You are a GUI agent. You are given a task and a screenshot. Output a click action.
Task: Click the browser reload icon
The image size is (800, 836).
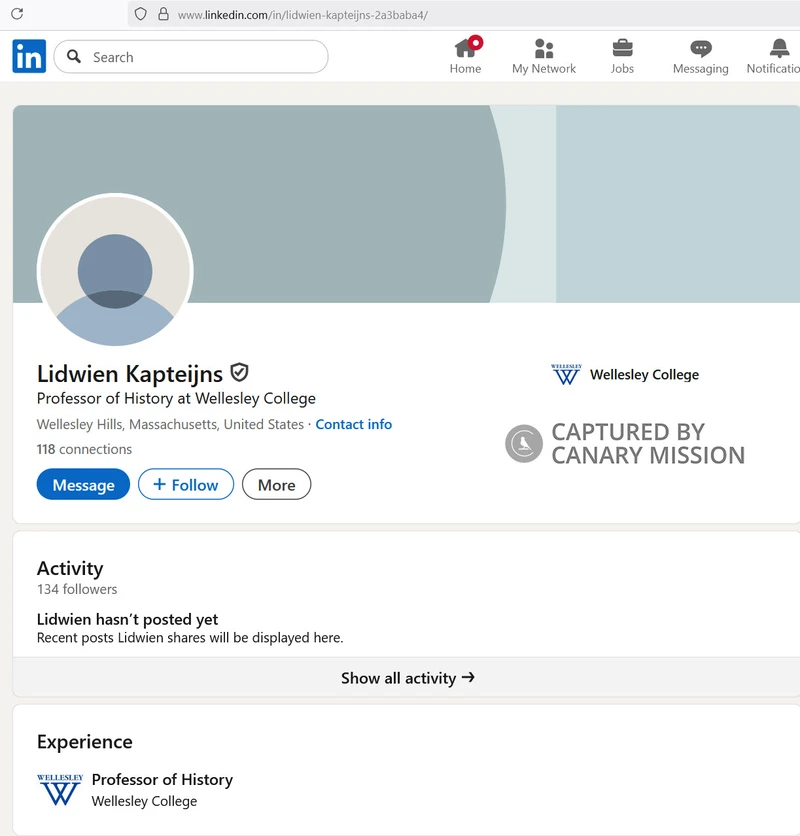[x=17, y=14]
